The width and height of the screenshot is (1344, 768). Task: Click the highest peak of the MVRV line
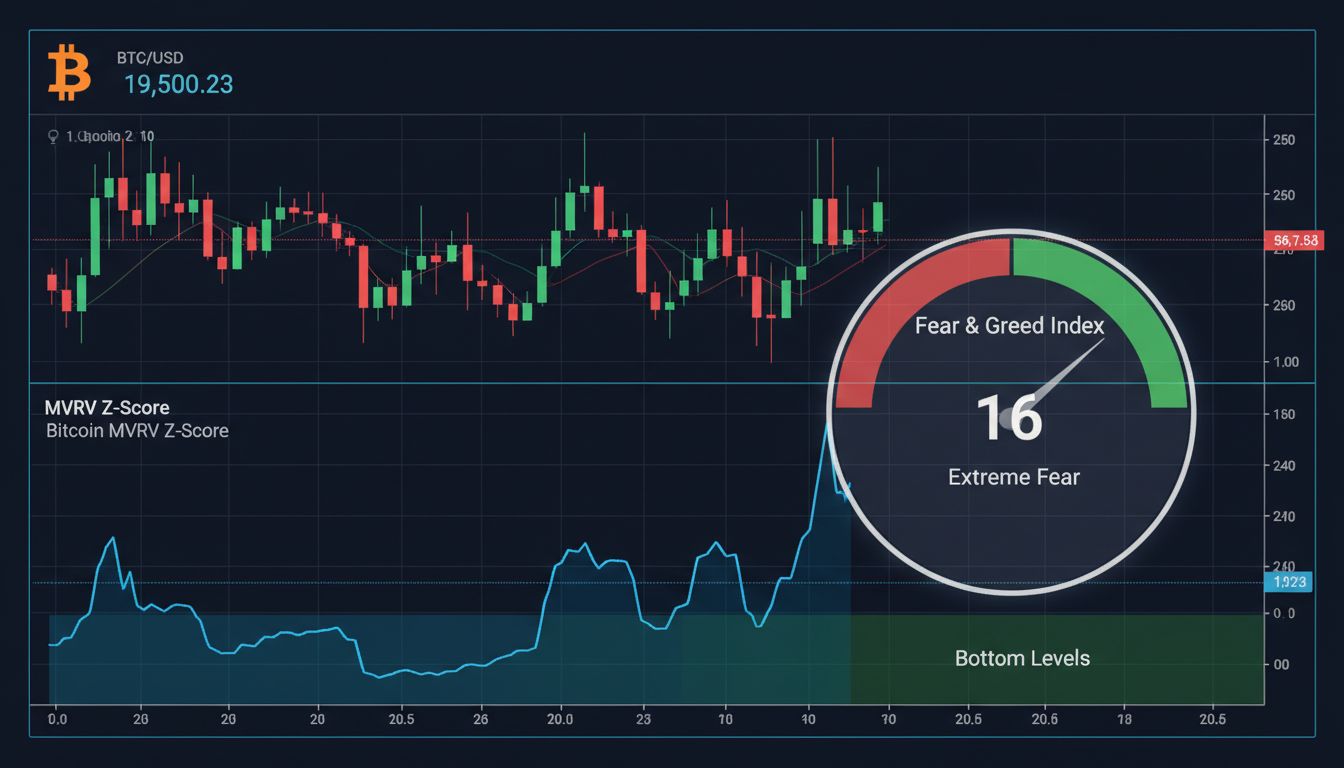[828, 424]
